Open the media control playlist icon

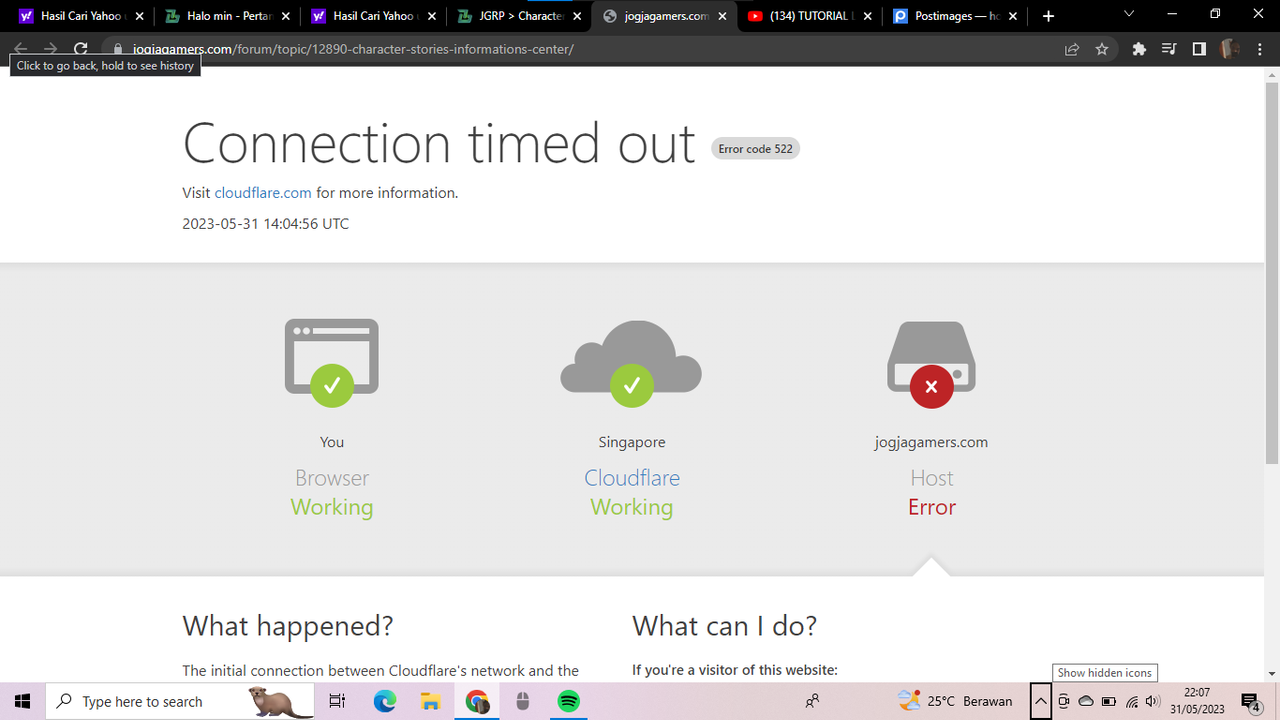tap(1168, 48)
